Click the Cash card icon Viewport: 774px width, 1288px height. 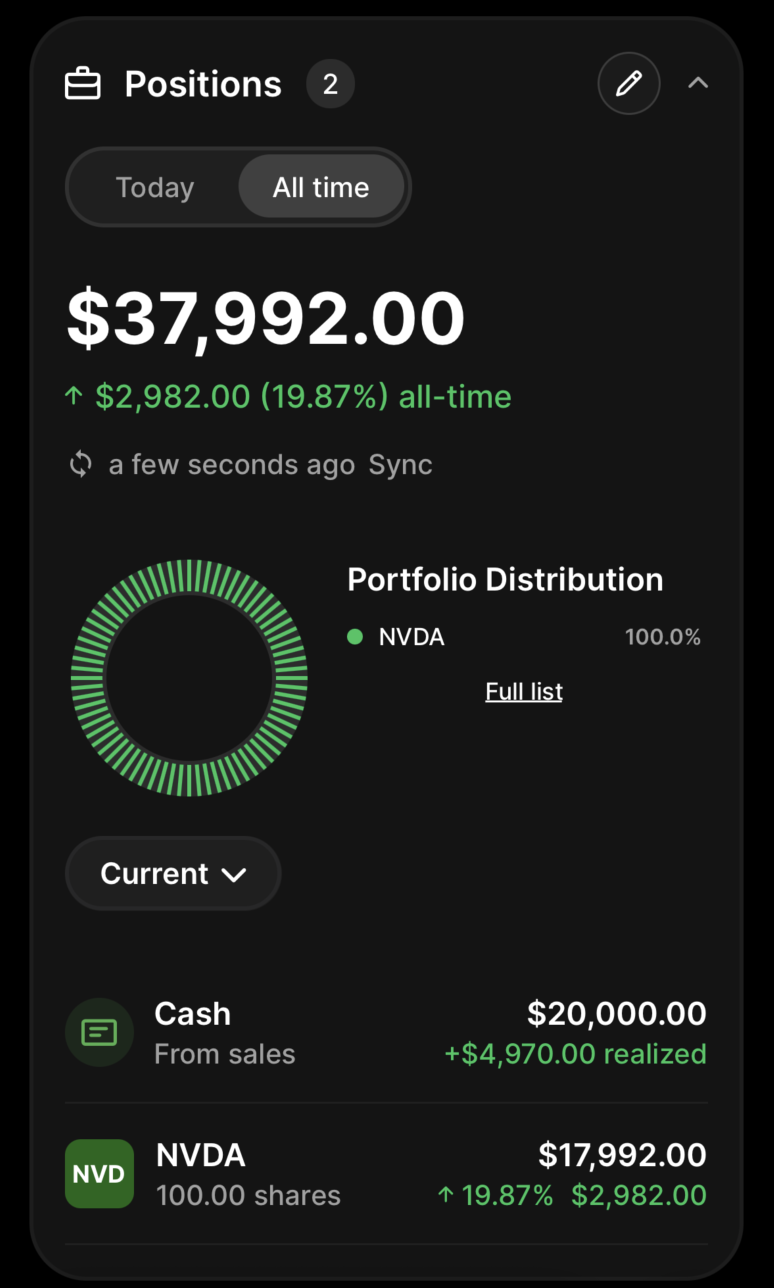coord(99,1032)
